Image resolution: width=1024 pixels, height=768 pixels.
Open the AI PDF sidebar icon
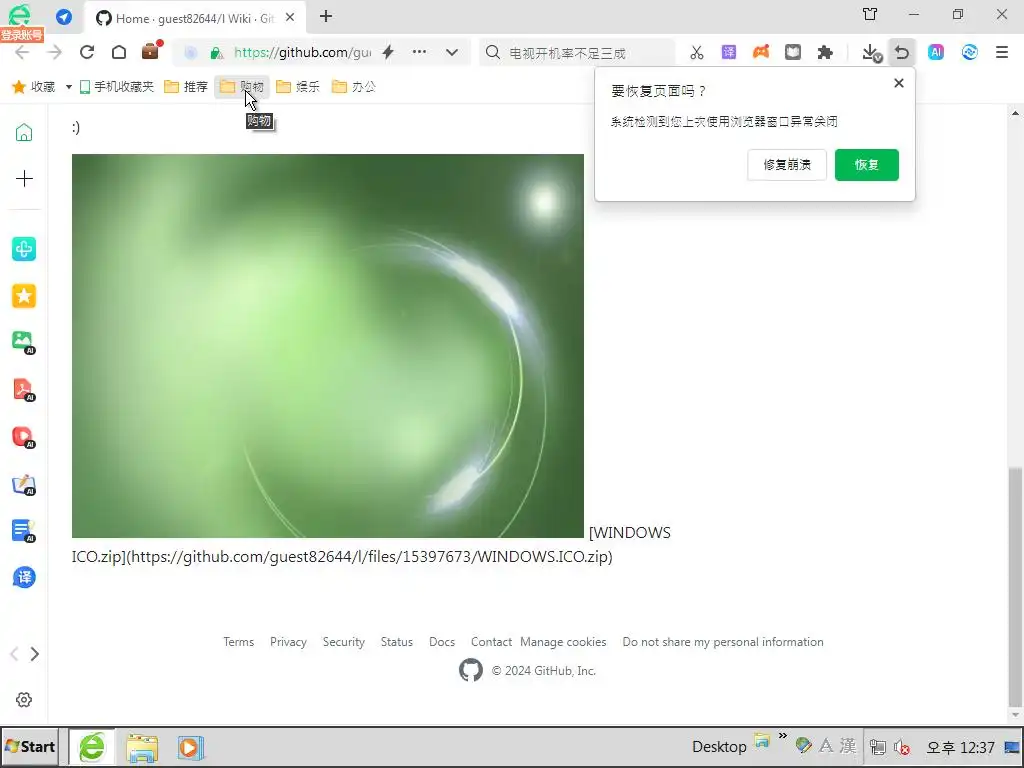(24, 390)
